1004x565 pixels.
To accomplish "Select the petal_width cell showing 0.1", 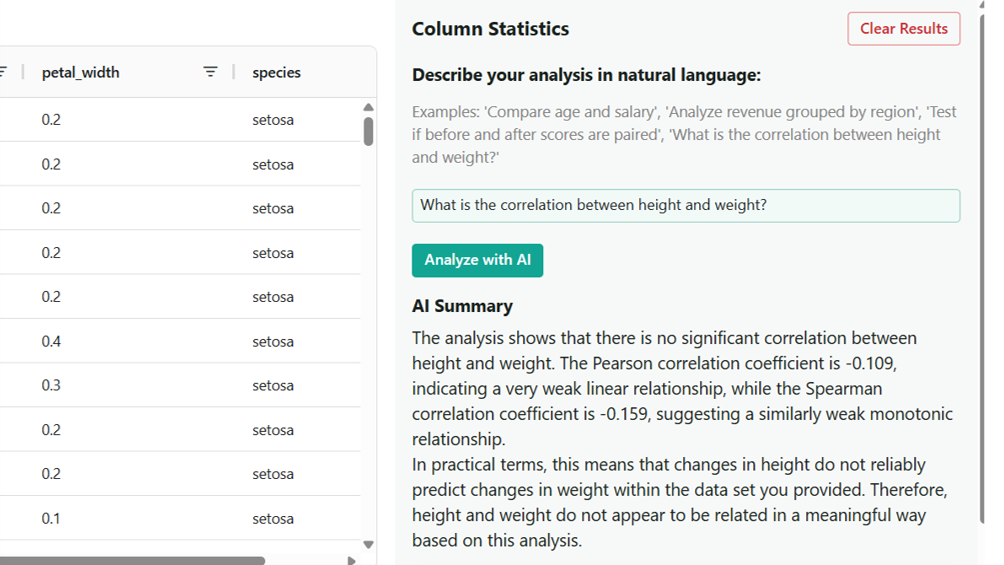I will (x=51, y=518).
